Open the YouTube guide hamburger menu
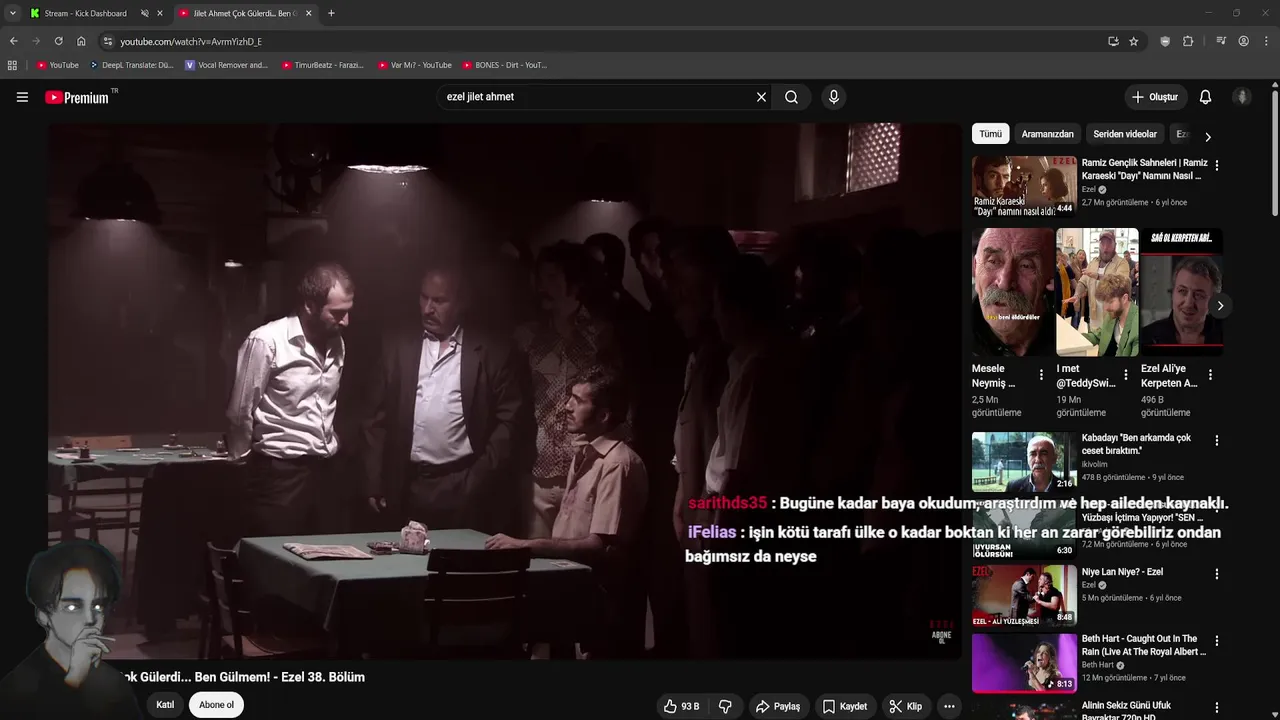 (22, 97)
